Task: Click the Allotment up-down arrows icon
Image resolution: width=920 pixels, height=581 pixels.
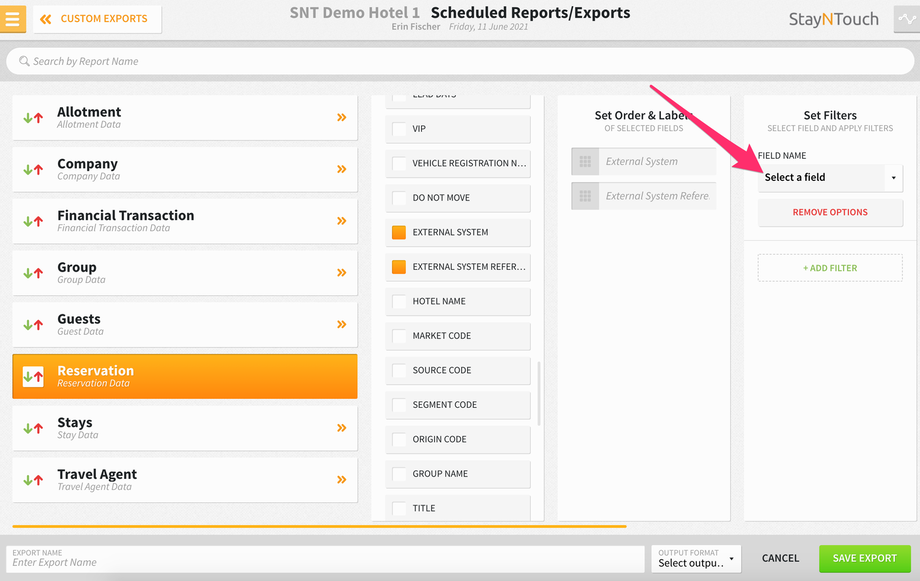Action: click(33, 117)
